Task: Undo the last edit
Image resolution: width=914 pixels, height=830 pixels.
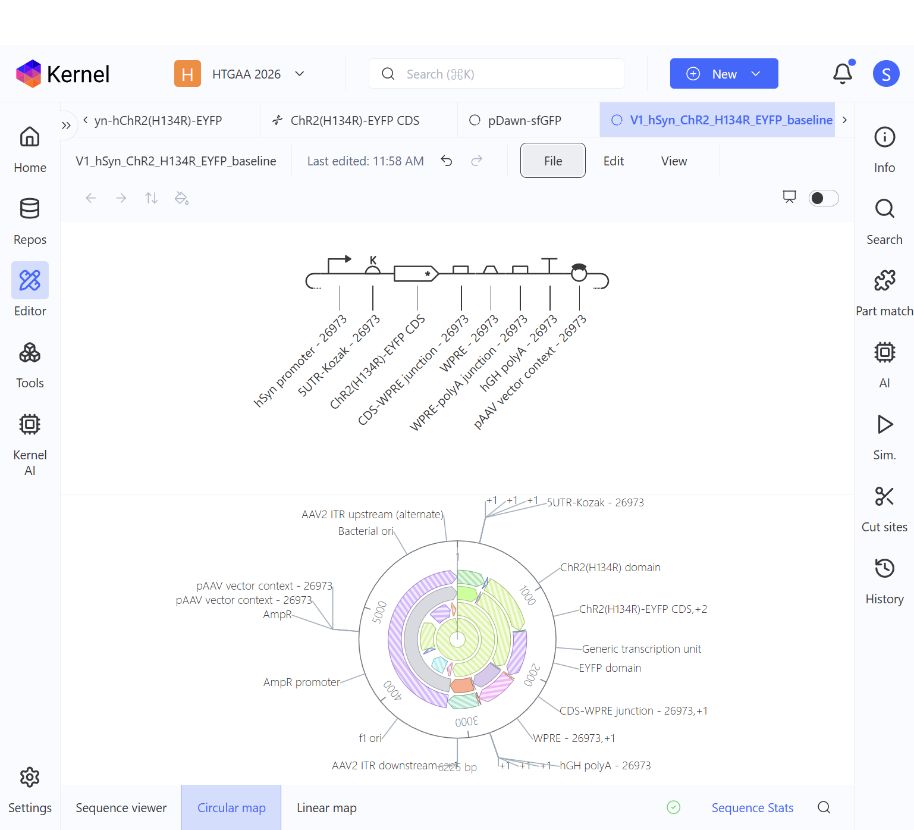Action: pyautogui.click(x=447, y=161)
